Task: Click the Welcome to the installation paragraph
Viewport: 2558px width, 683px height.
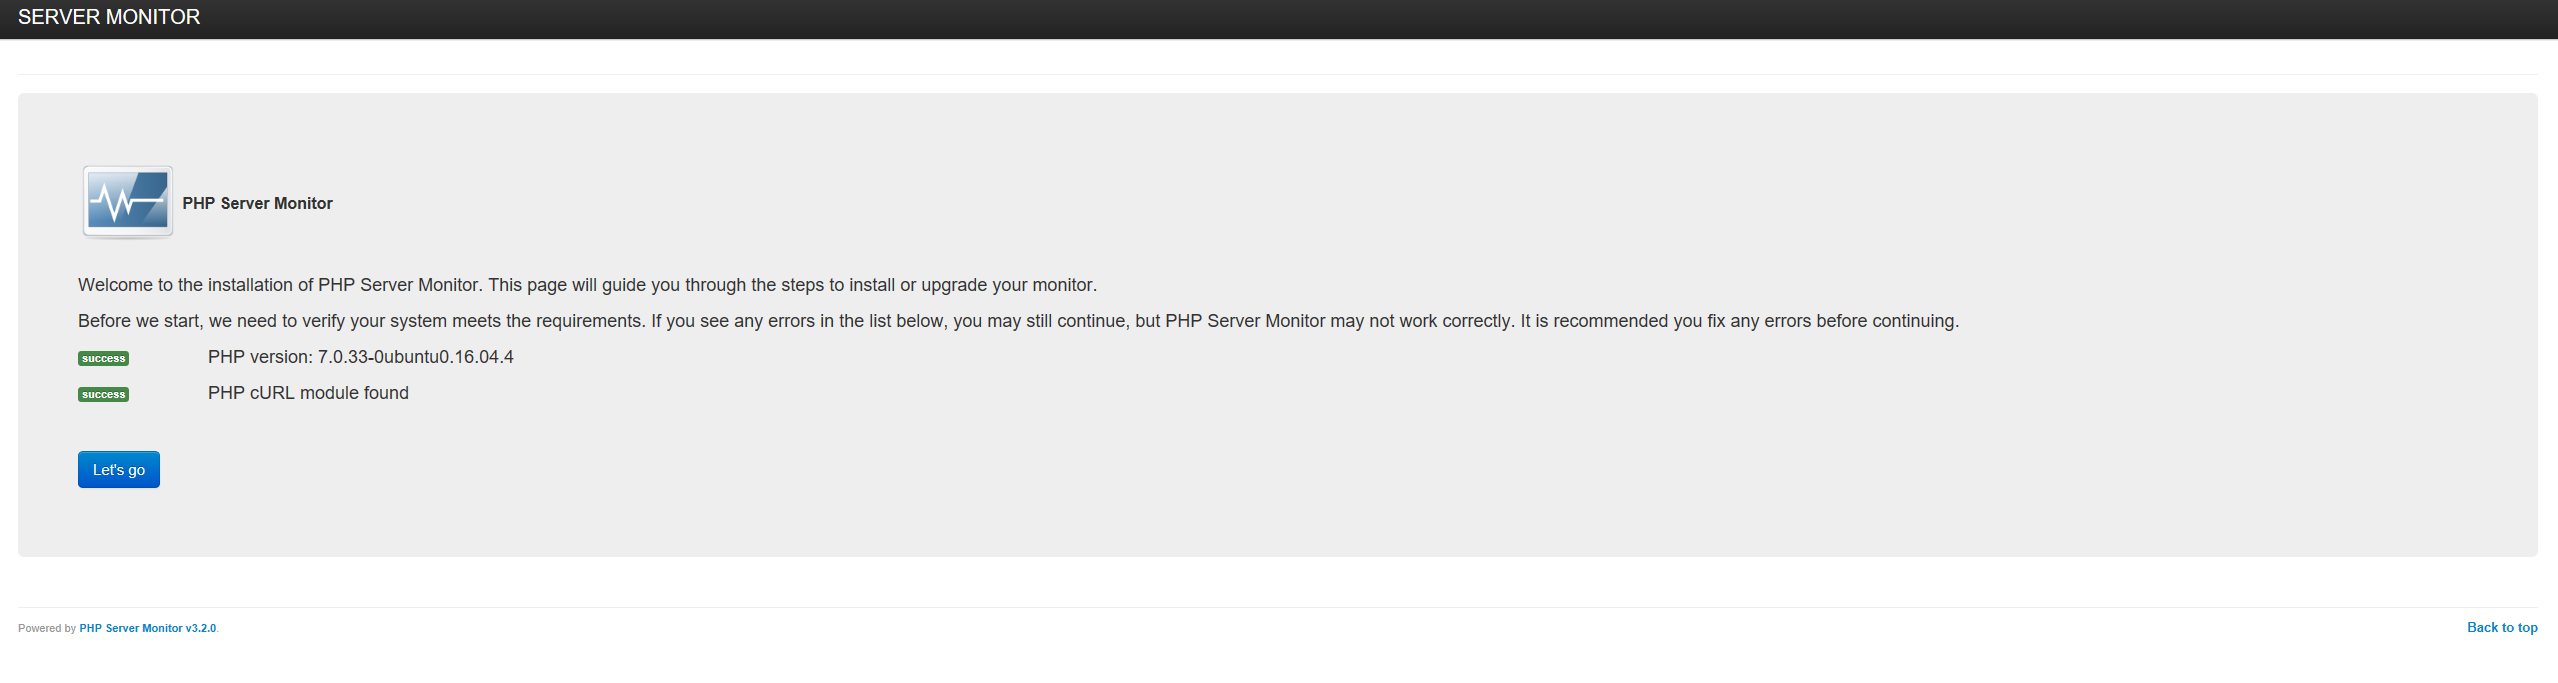Action: tap(587, 285)
